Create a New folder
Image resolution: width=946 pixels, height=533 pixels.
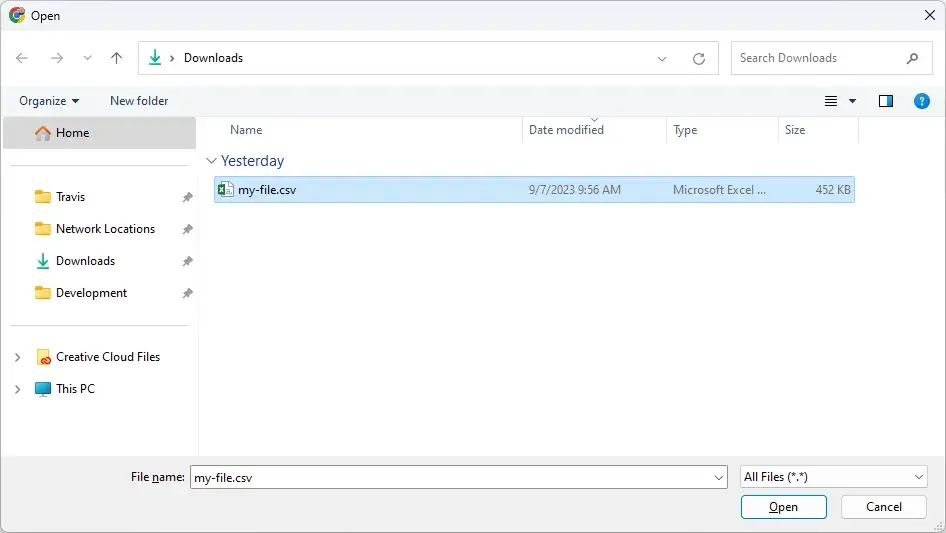[x=139, y=101]
